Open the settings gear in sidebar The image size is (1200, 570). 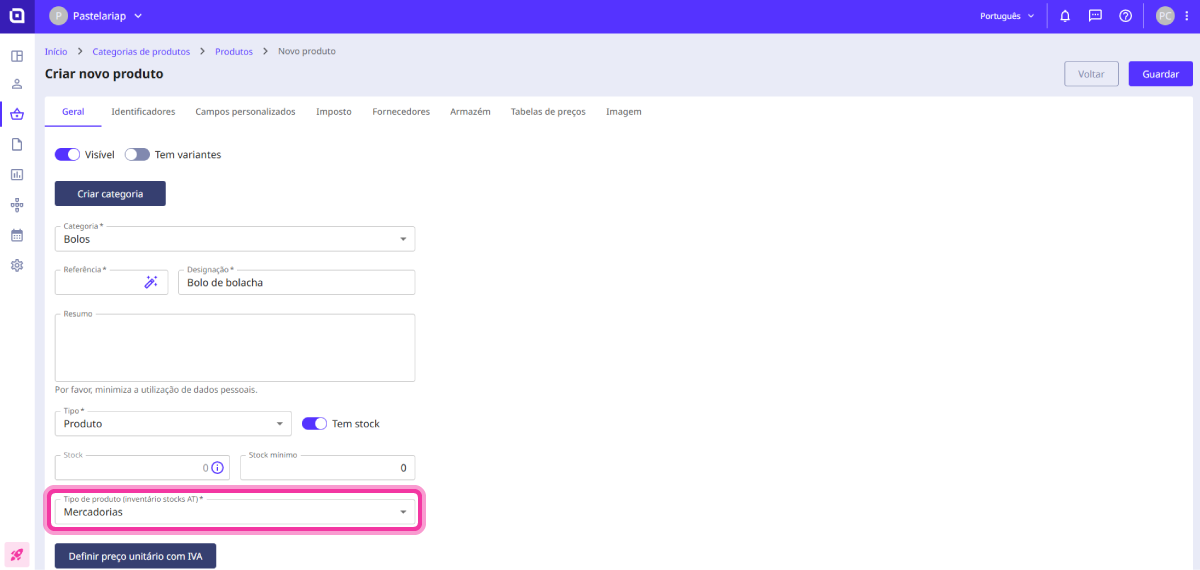coord(17,265)
